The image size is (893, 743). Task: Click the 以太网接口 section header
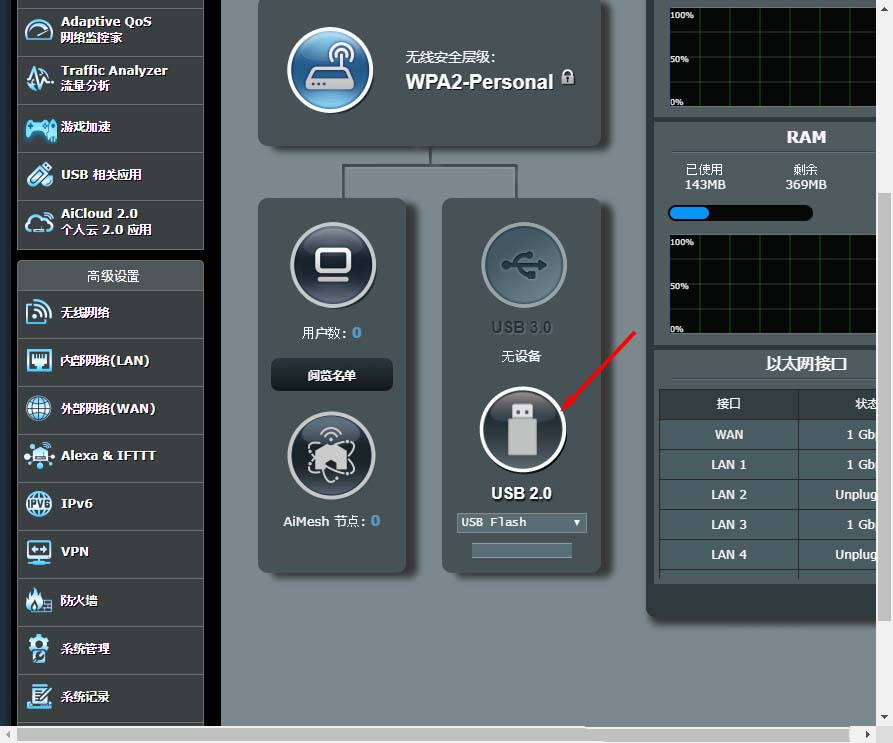806,364
